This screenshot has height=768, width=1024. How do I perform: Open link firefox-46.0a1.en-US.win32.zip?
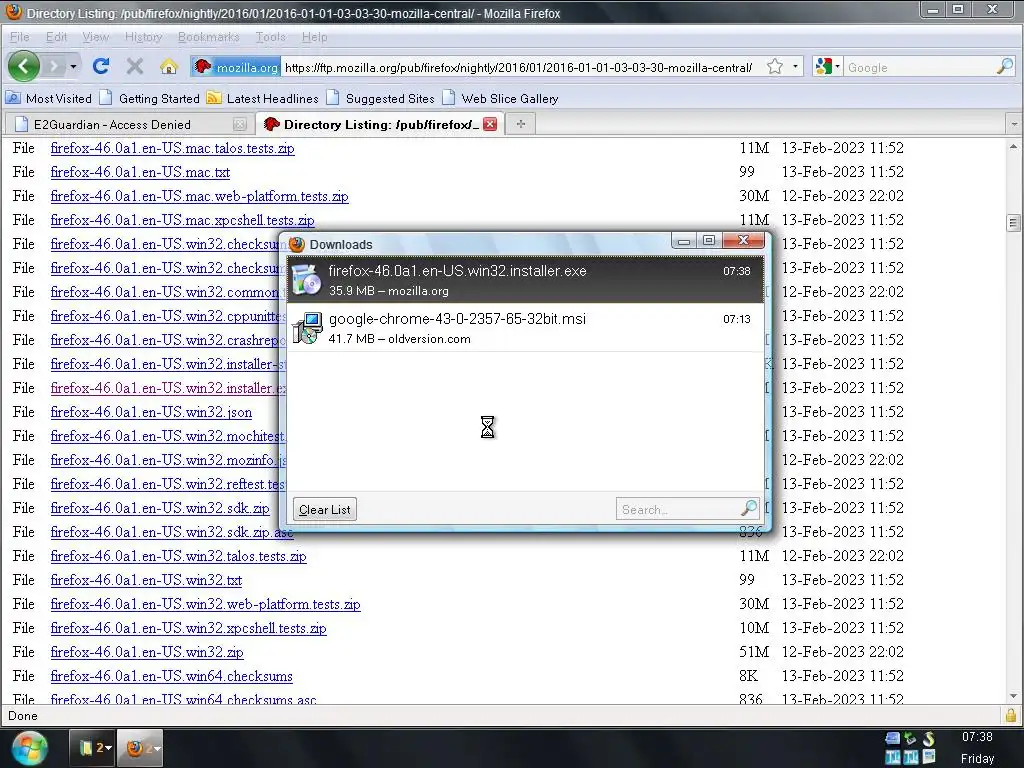pyautogui.click(x=147, y=652)
